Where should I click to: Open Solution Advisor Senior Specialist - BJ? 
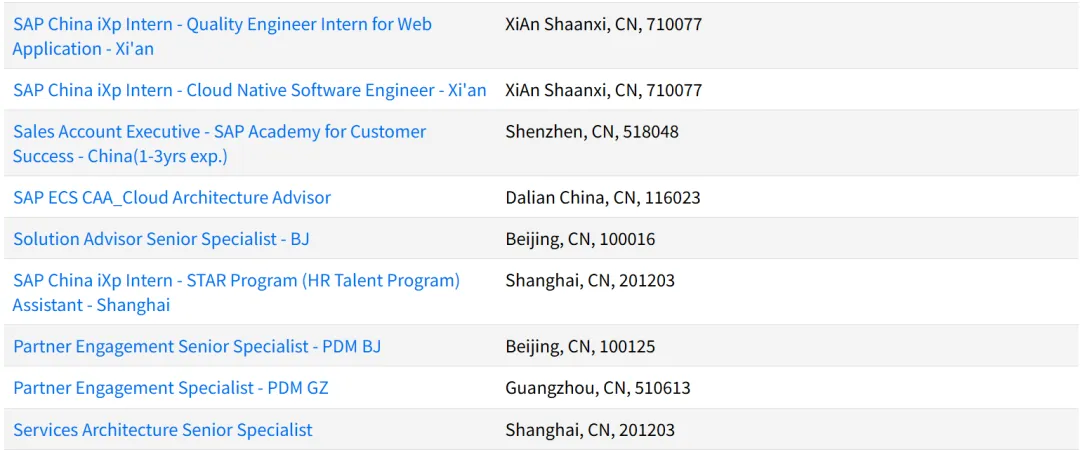161,239
